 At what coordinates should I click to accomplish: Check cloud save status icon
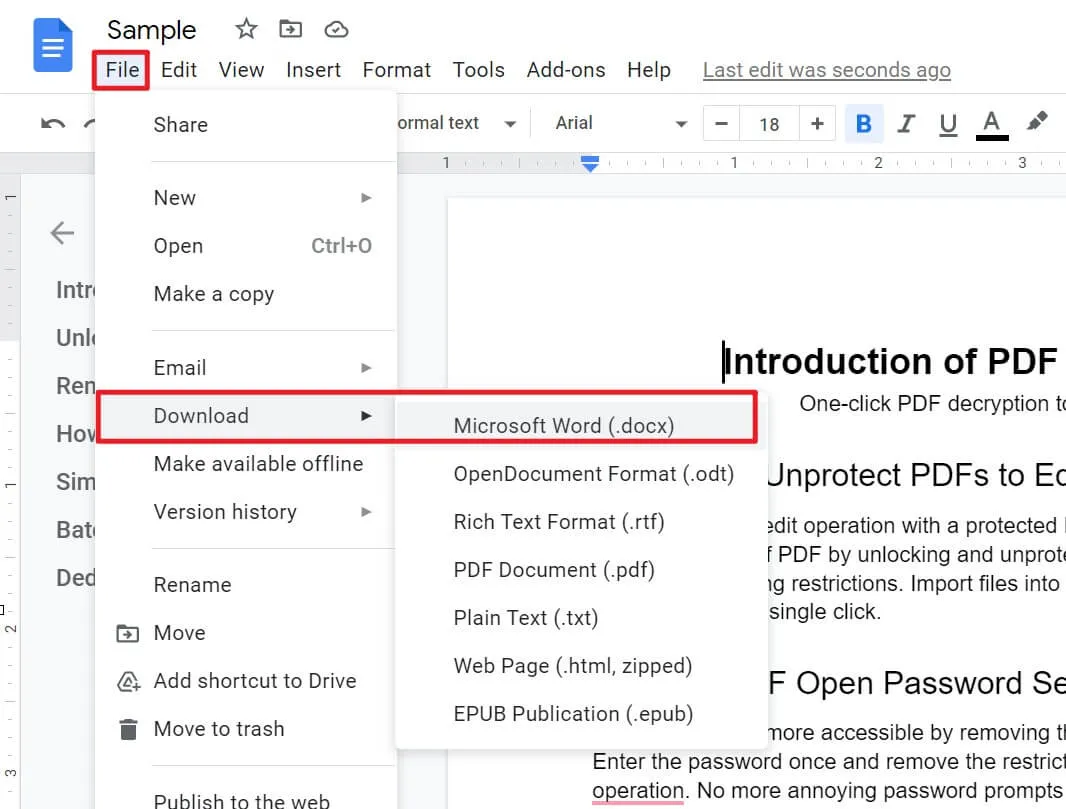336,29
